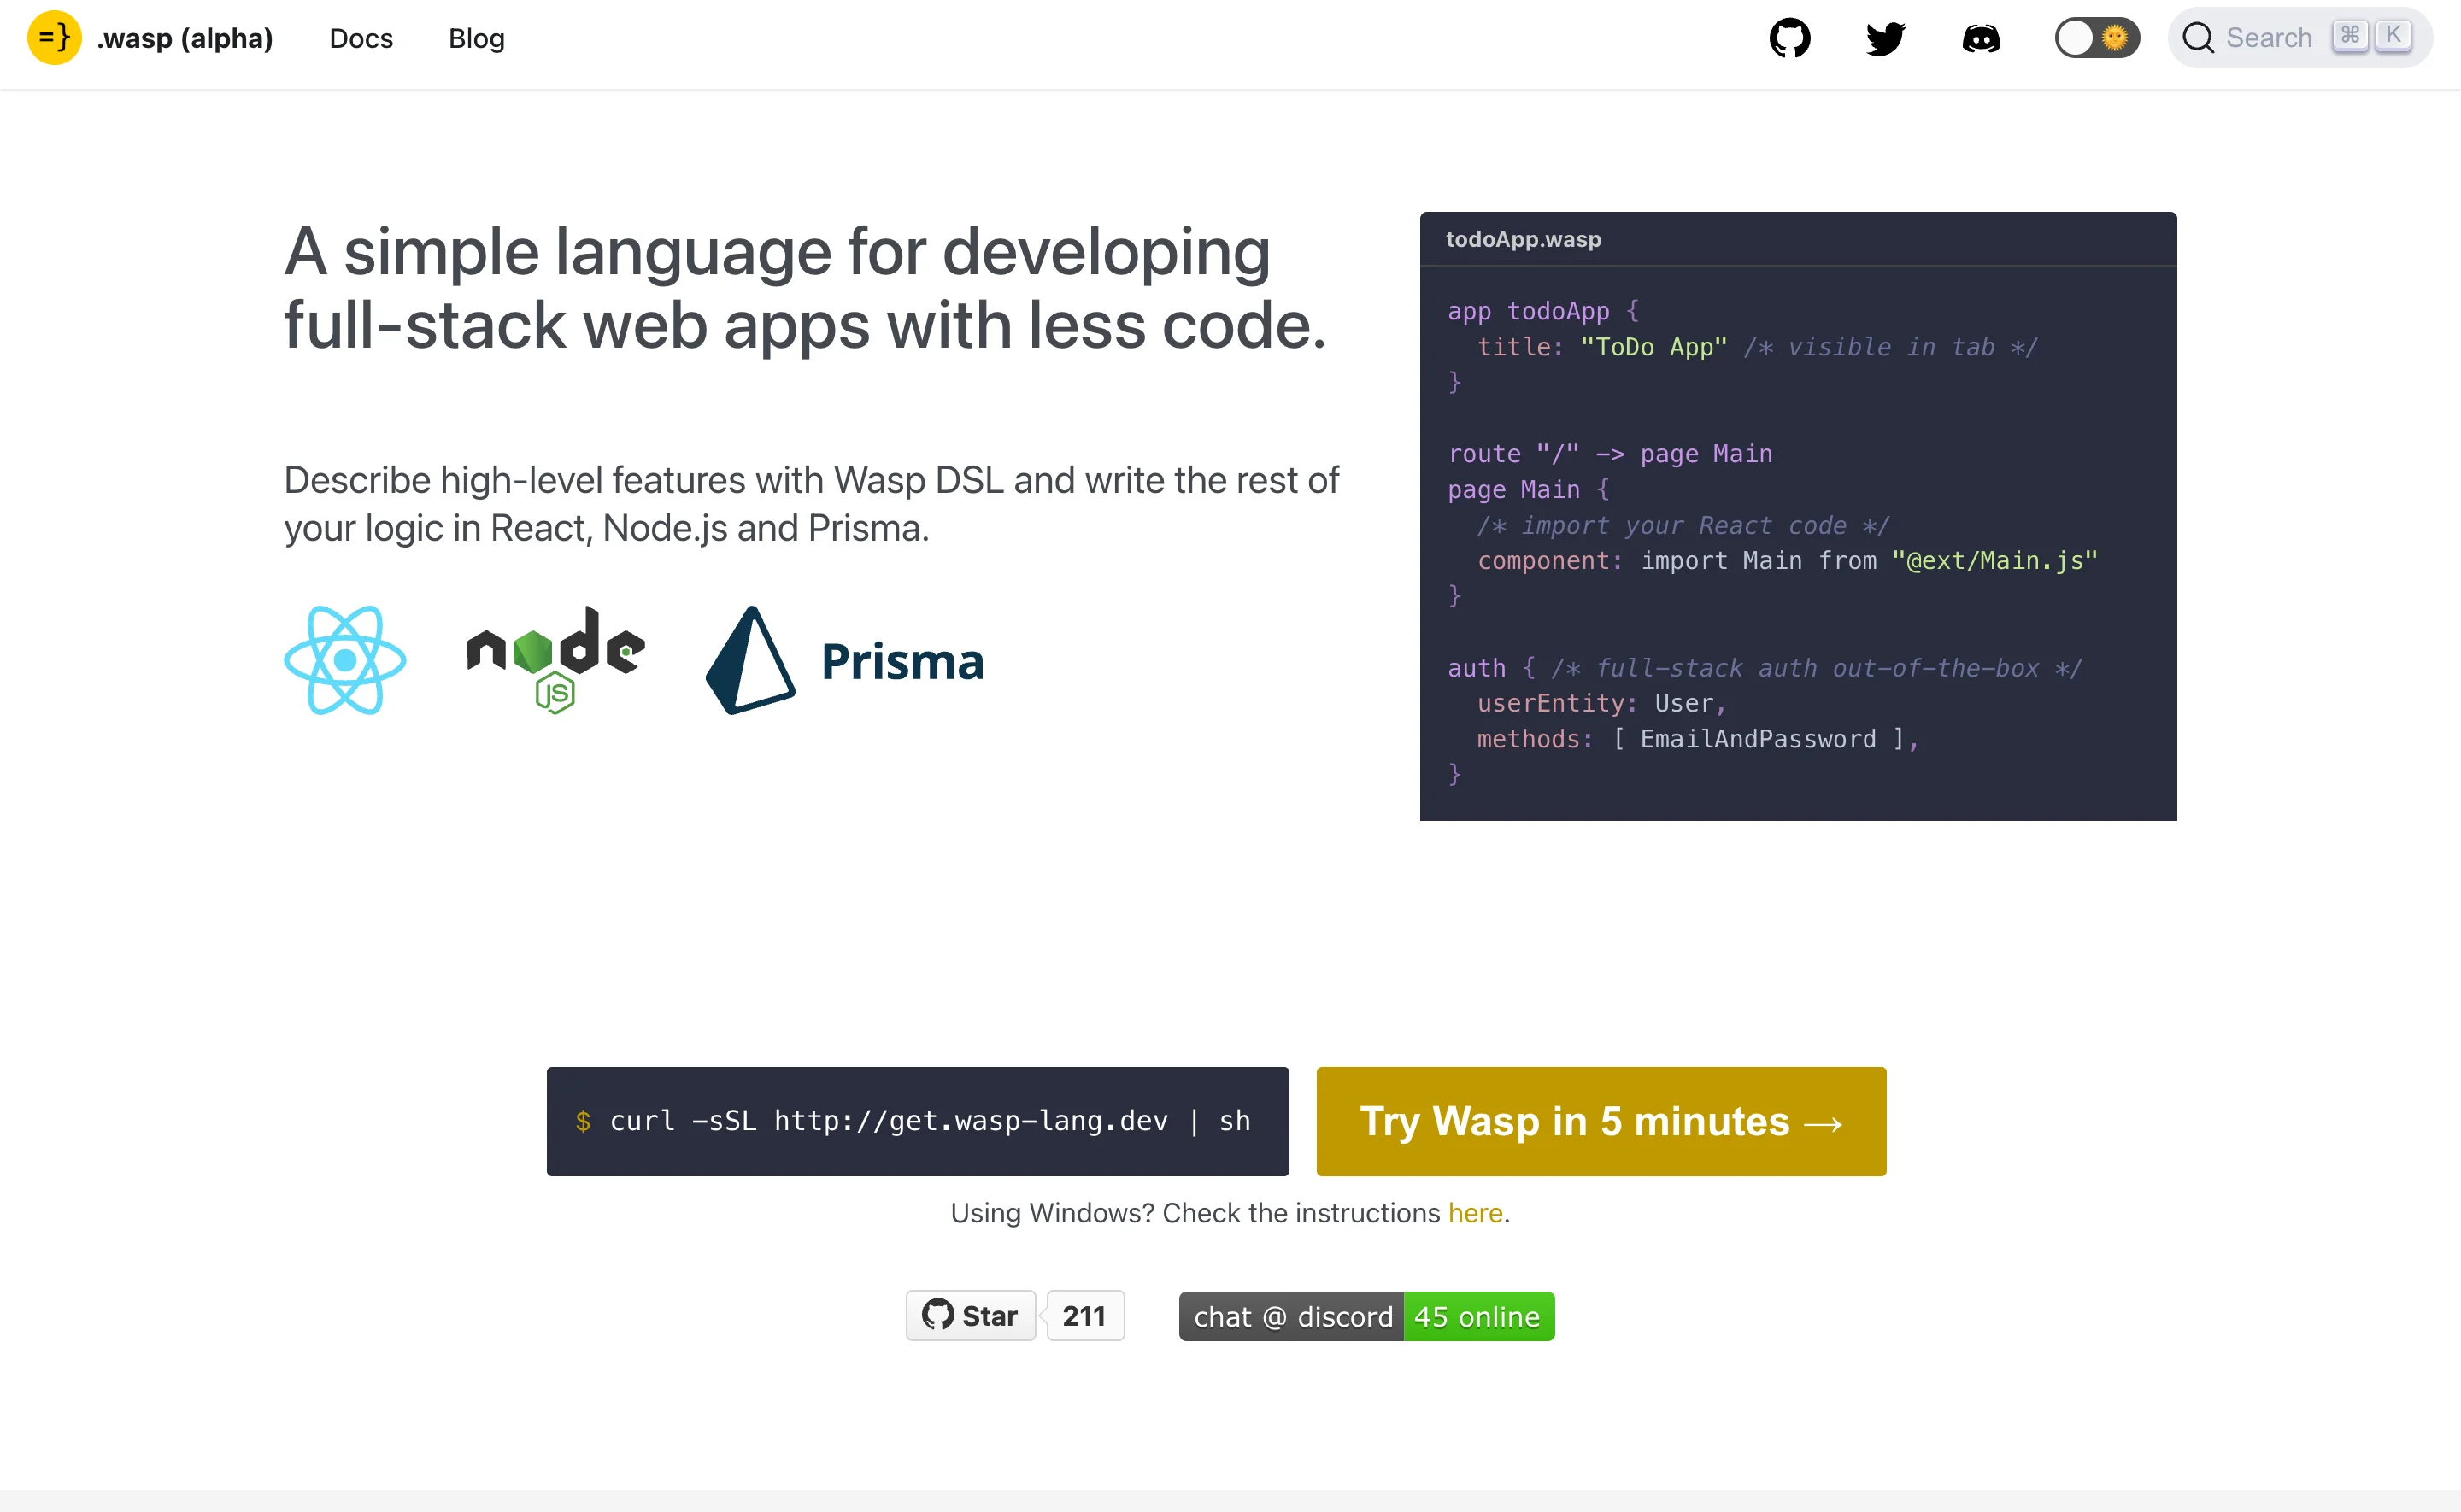Open the chat @ discord badge
The height and width of the screenshot is (1512, 2461).
click(x=1366, y=1316)
